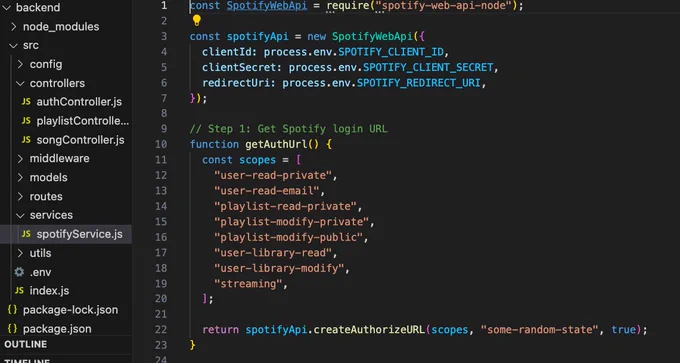Image resolution: width=680 pixels, height=363 pixels.
Task: Open the lightbulb quick-fix icon
Action: point(196,20)
